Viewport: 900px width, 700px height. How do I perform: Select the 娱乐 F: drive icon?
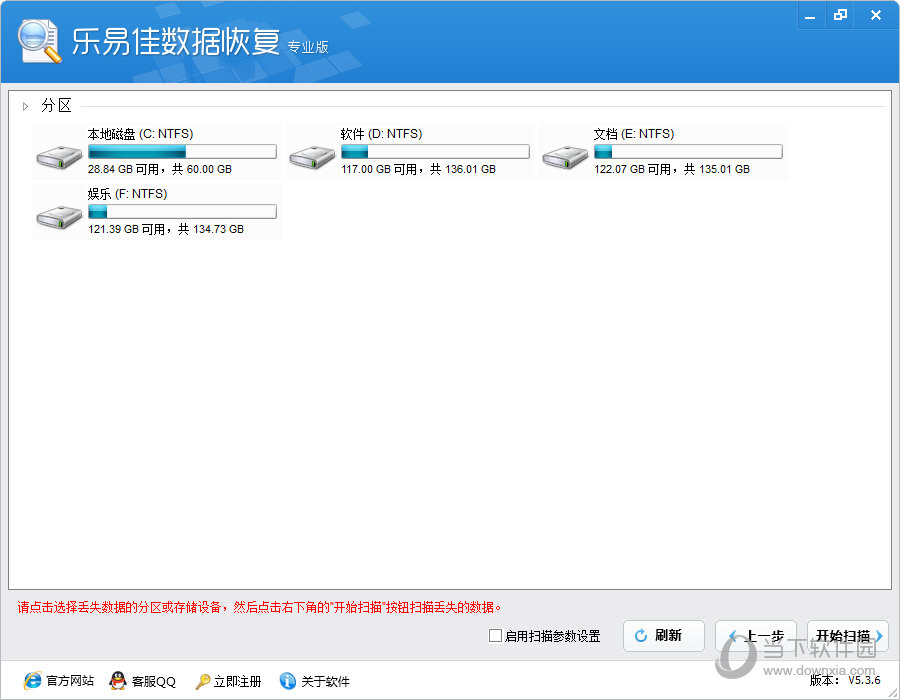pos(59,217)
